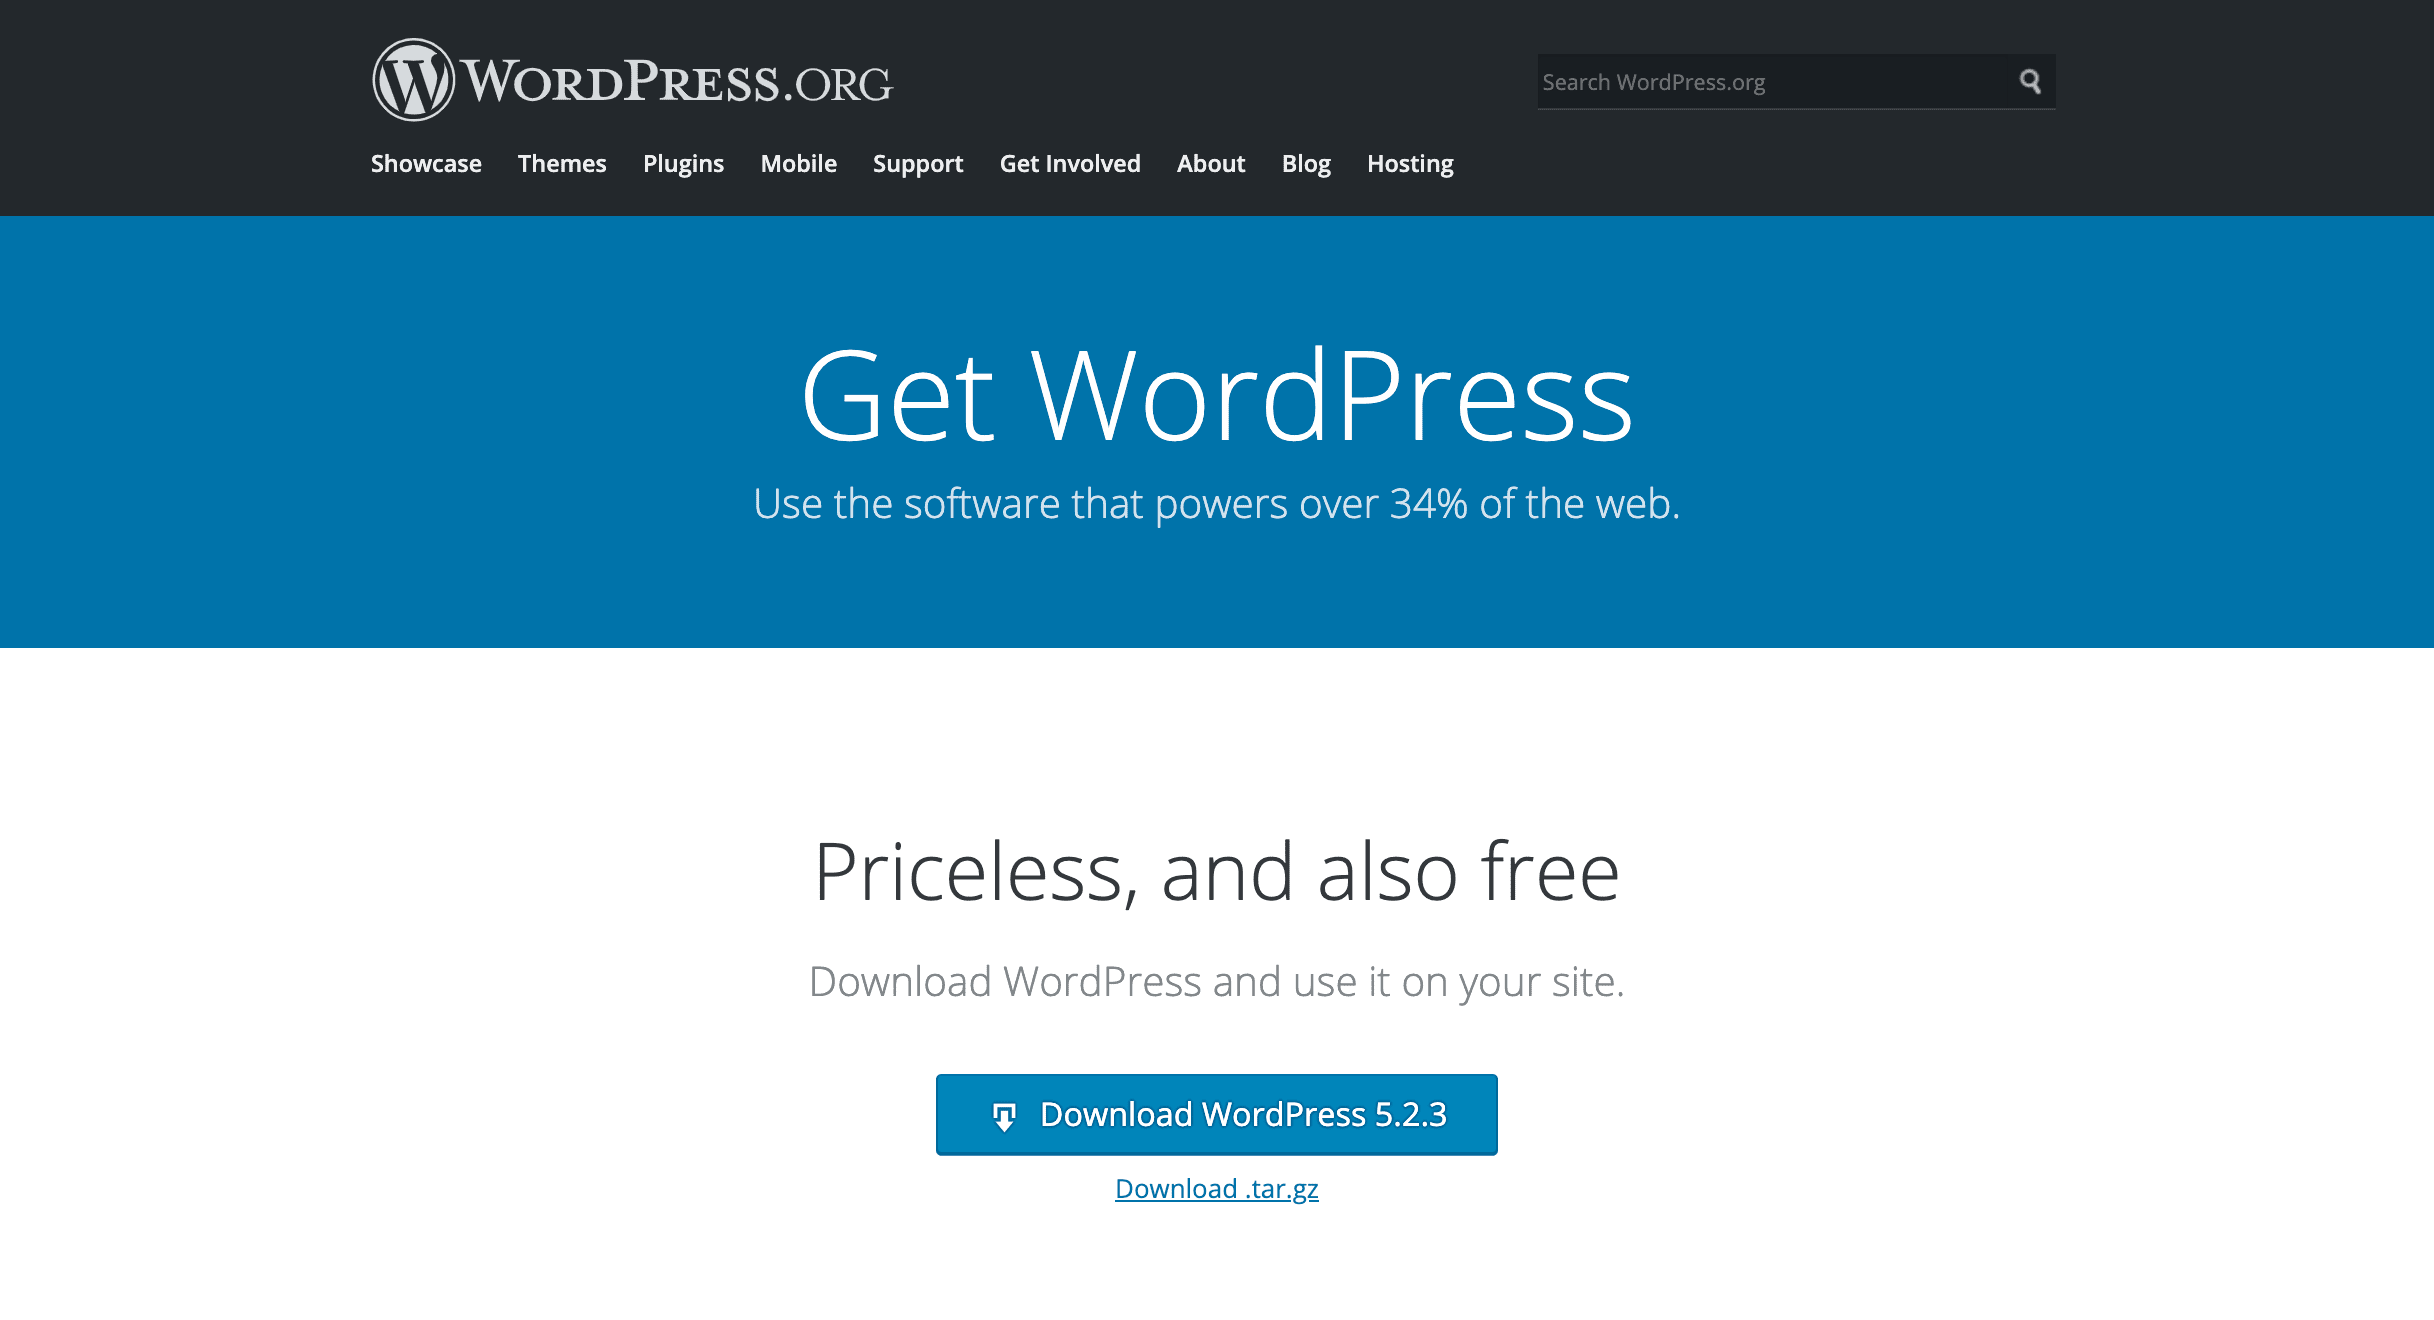Select the Themes menu item

[561, 163]
